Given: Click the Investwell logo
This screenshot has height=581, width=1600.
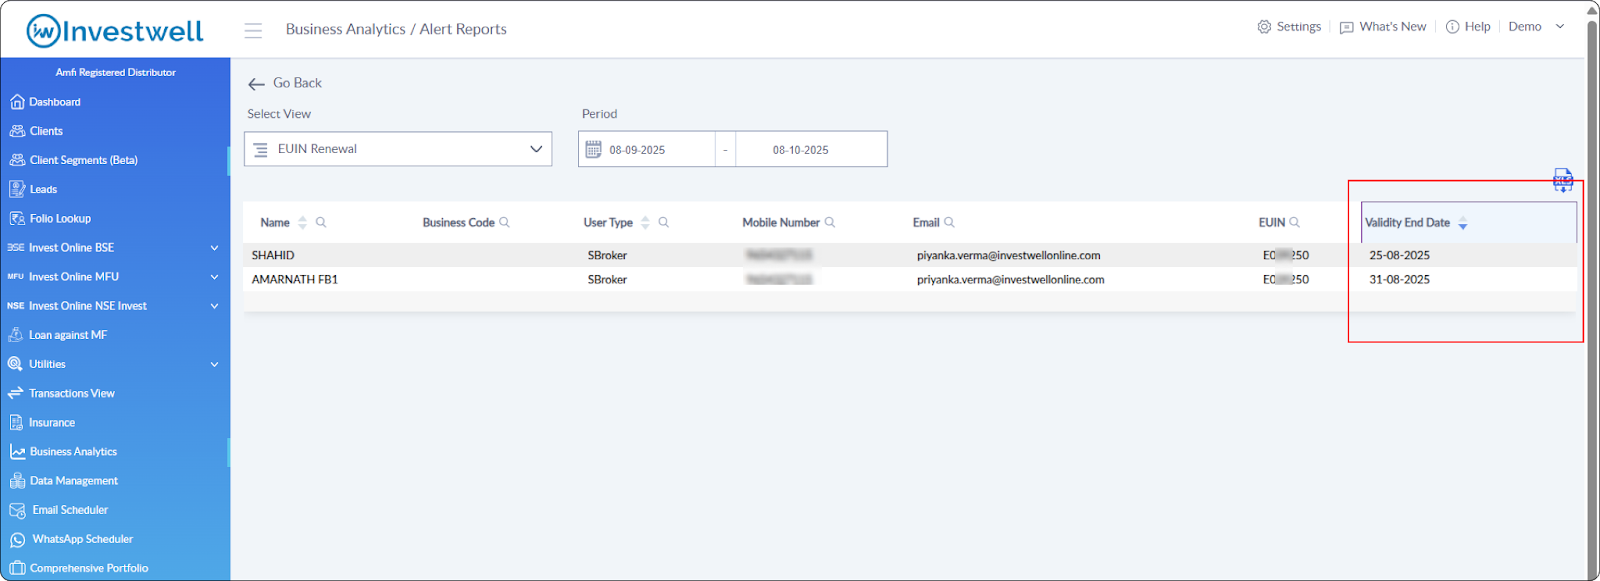Looking at the screenshot, I should point(115,31).
